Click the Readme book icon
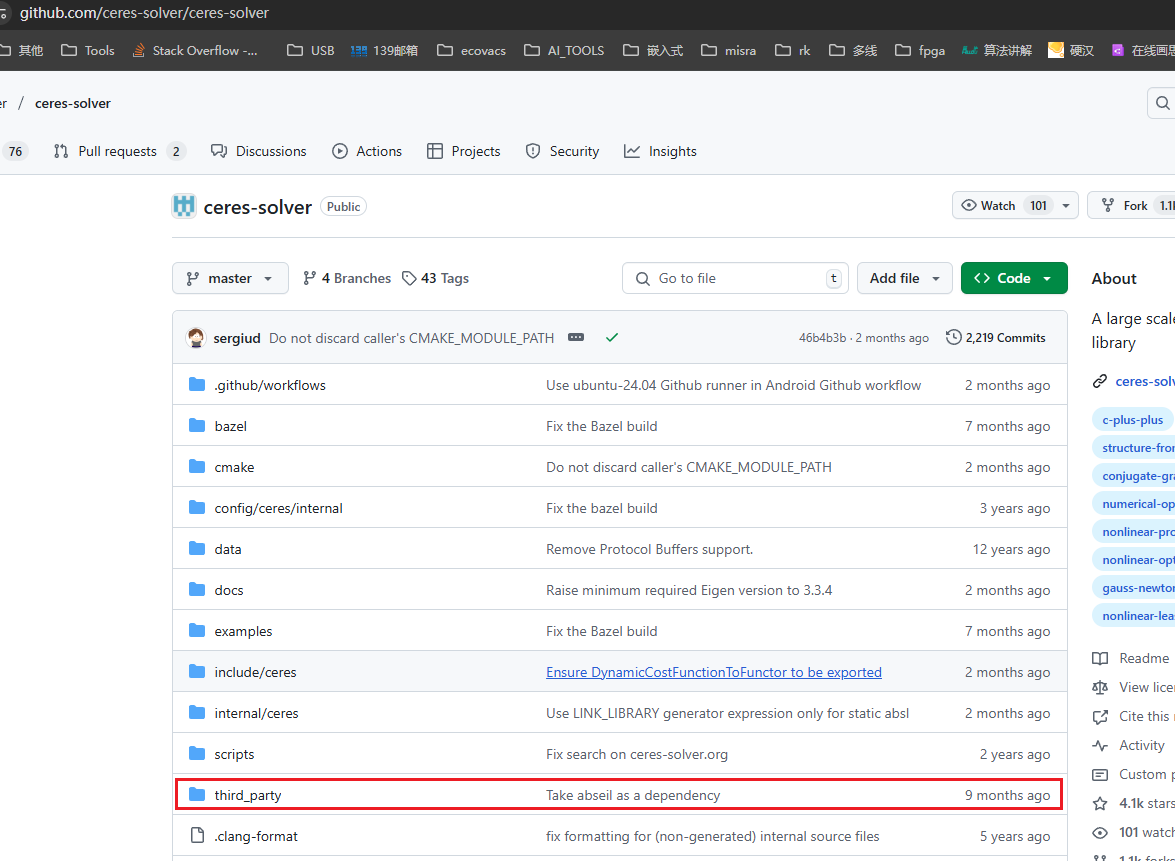 (1100, 659)
